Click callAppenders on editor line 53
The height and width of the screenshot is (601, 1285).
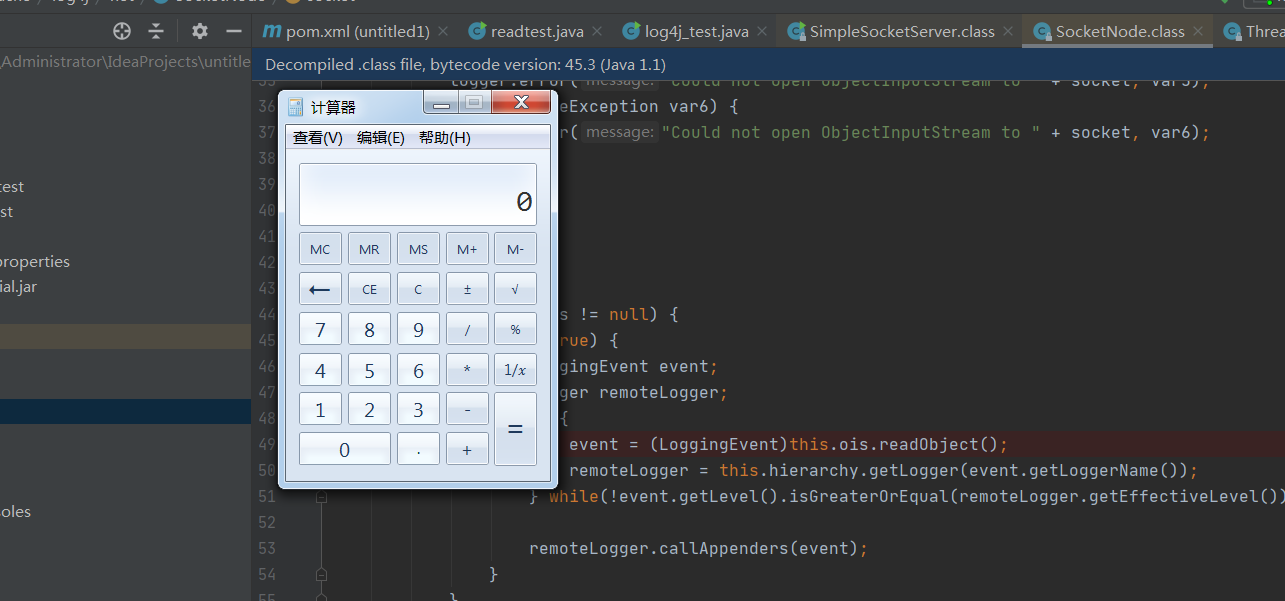(719, 548)
